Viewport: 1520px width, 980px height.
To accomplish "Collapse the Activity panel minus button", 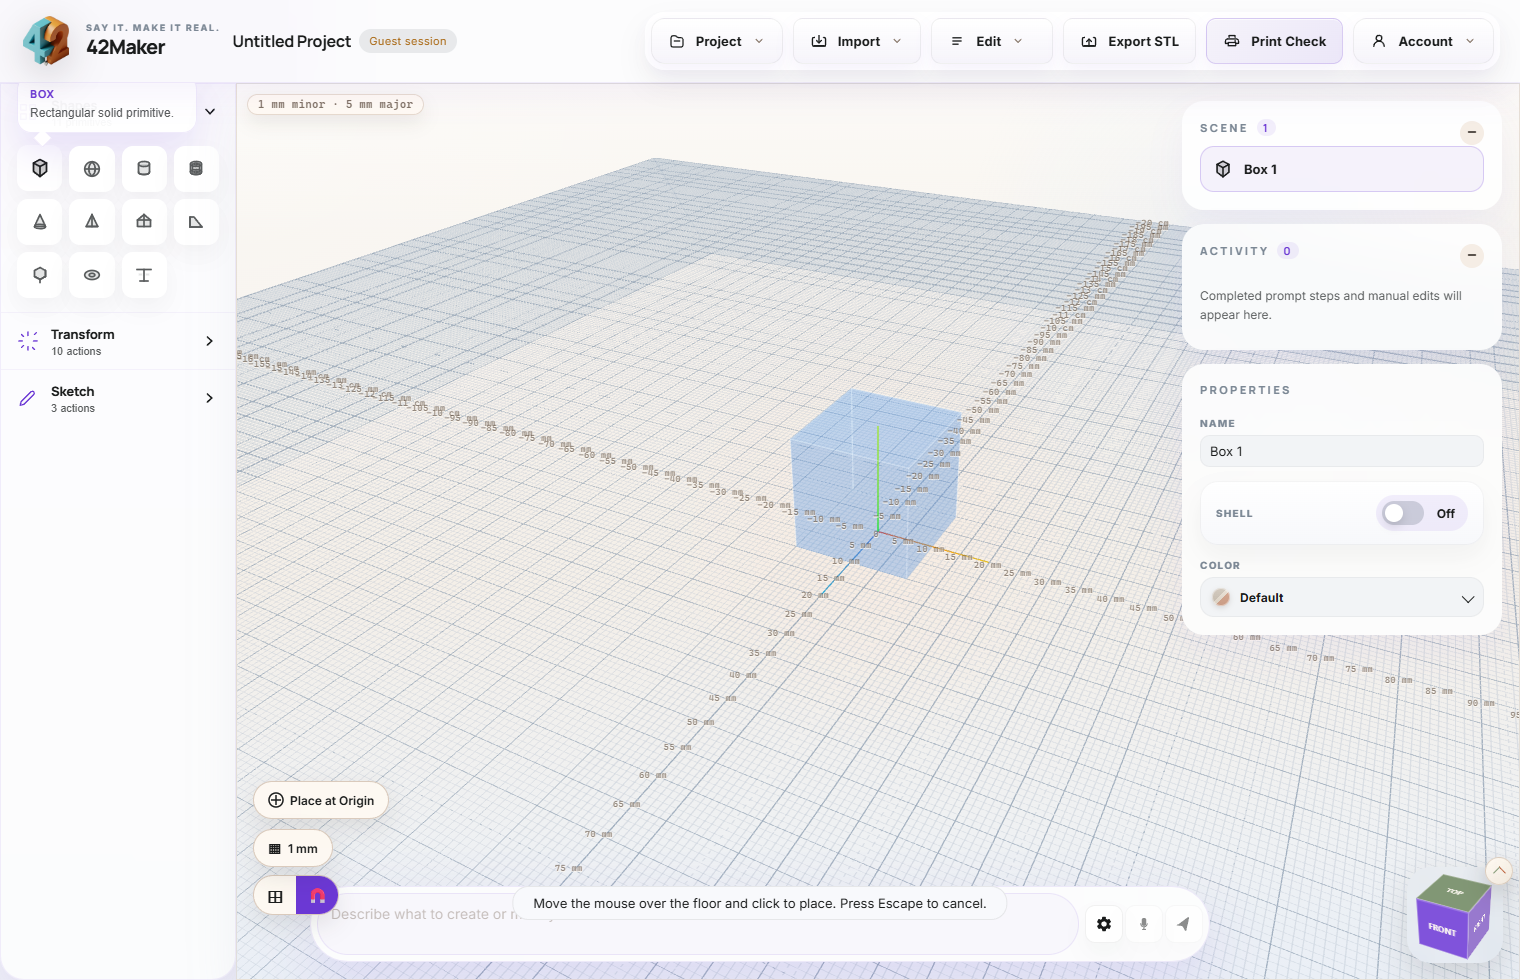I will coord(1472,255).
